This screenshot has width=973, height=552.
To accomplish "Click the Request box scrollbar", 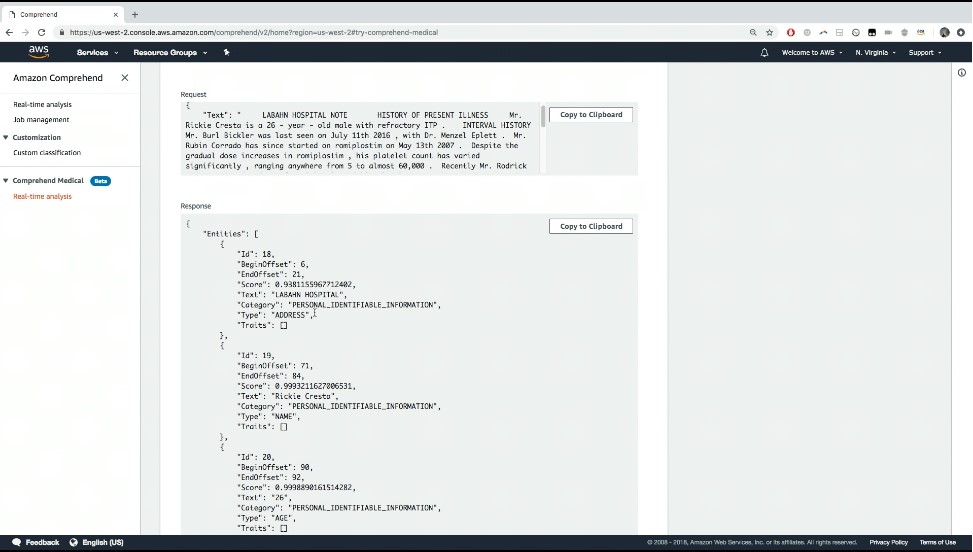I will pos(543,117).
